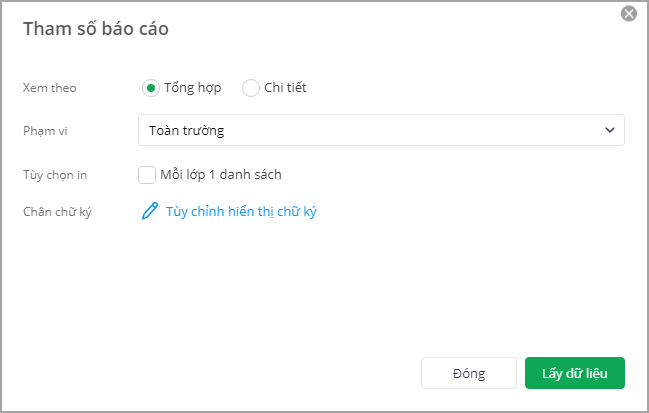The width and height of the screenshot is (649, 413).
Task: Click the Toàn trường selected value text
Action: 186,130
